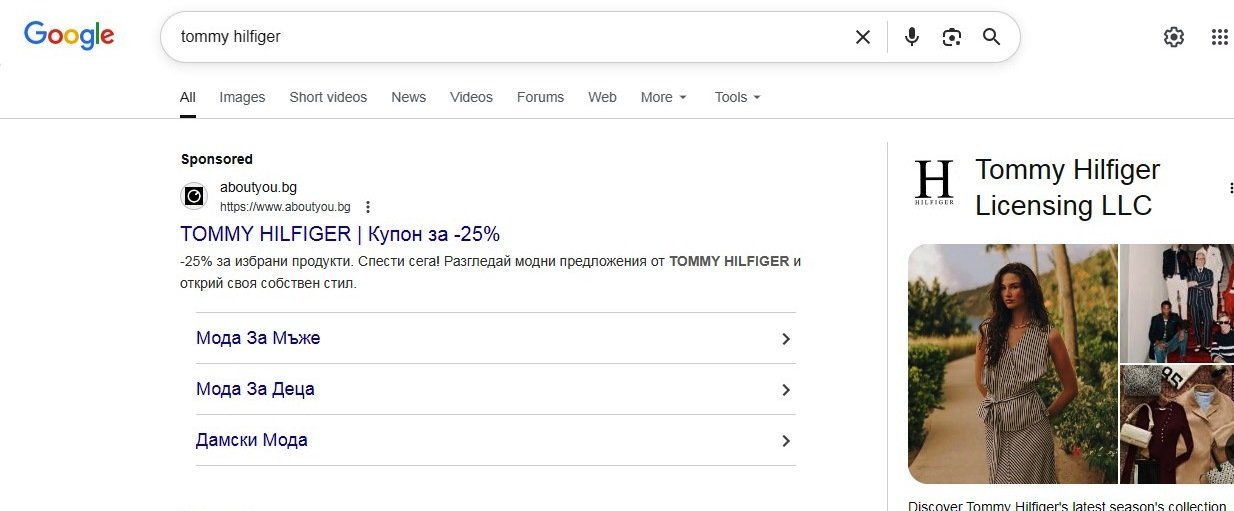The height and width of the screenshot is (511, 1234).
Task: Open the settings gear menu
Action: click(x=1173, y=37)
